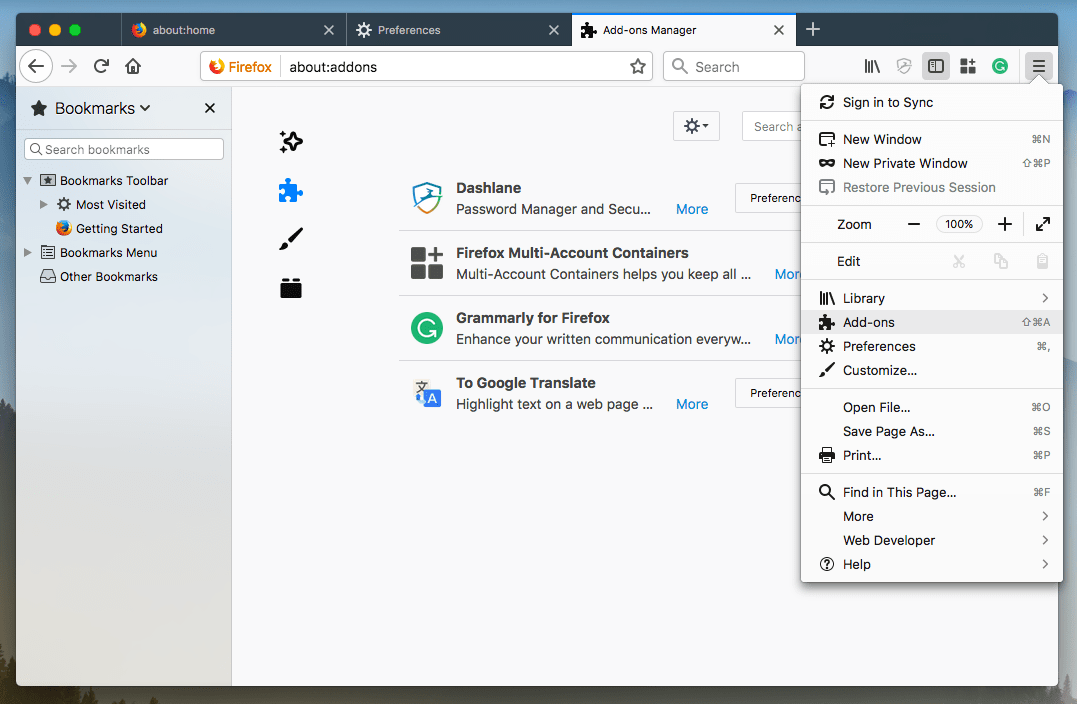Click the Dashlane shield toolbar icon
Viewport: 1077px width, 704px height.
904,67
